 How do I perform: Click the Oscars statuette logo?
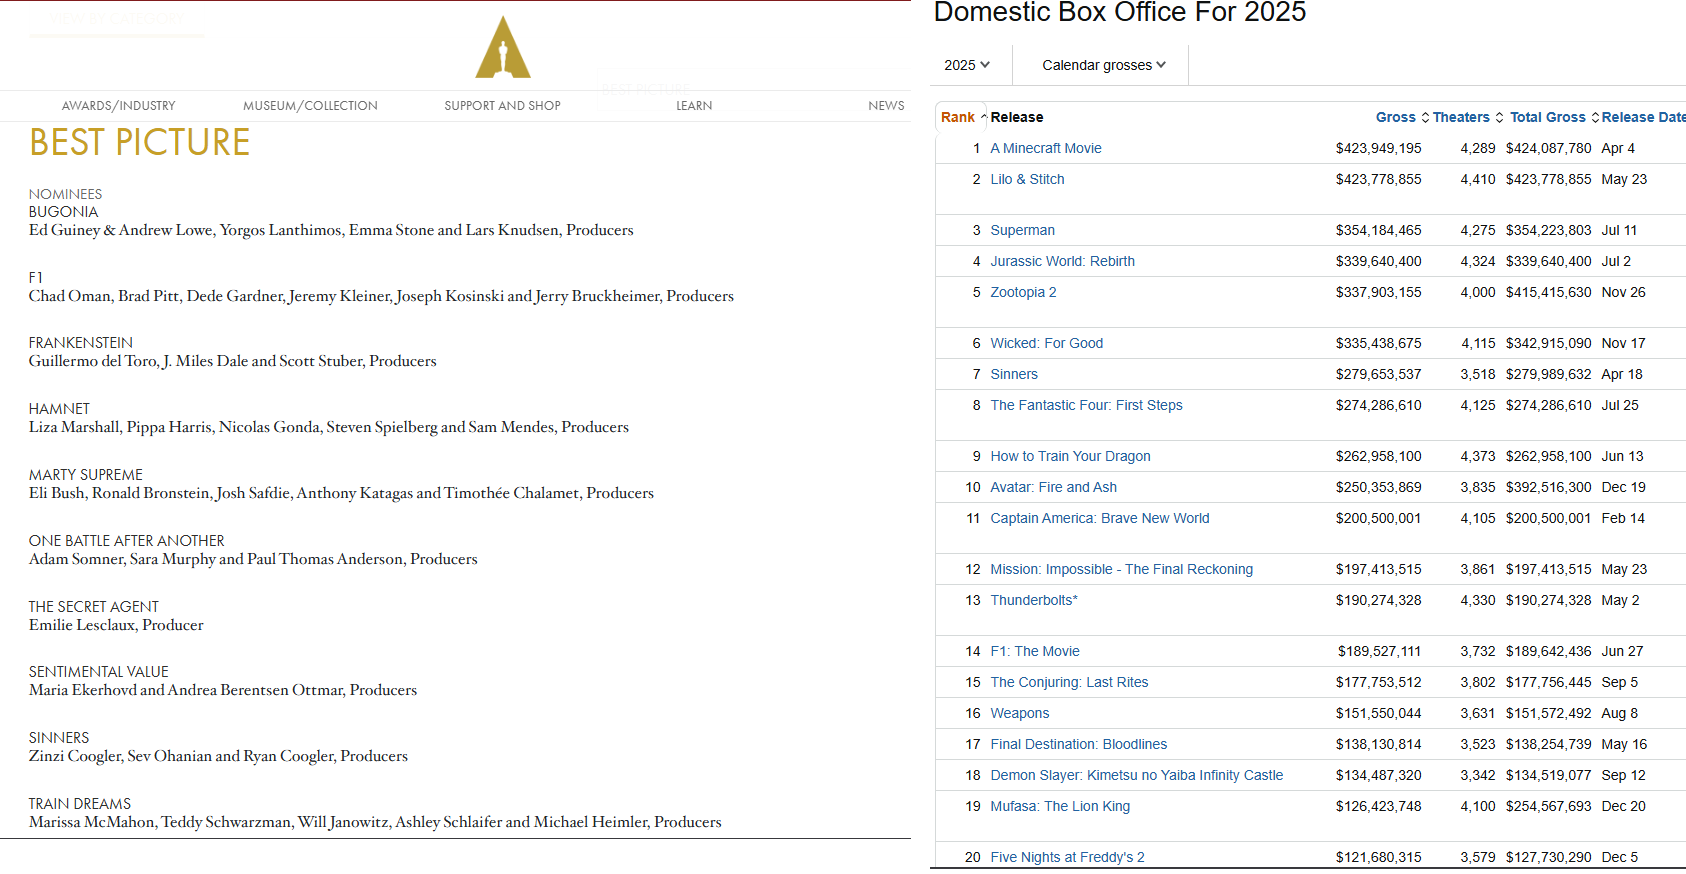[x=503, y=47]
